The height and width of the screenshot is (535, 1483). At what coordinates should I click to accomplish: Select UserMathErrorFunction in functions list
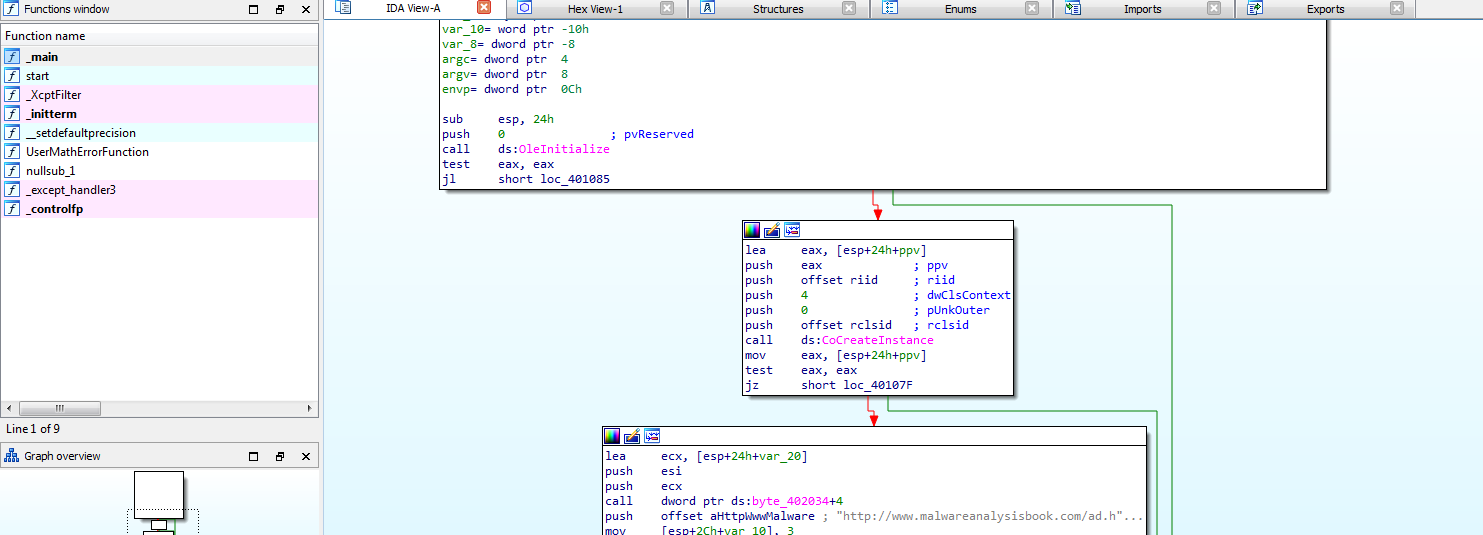coord(160,152)
